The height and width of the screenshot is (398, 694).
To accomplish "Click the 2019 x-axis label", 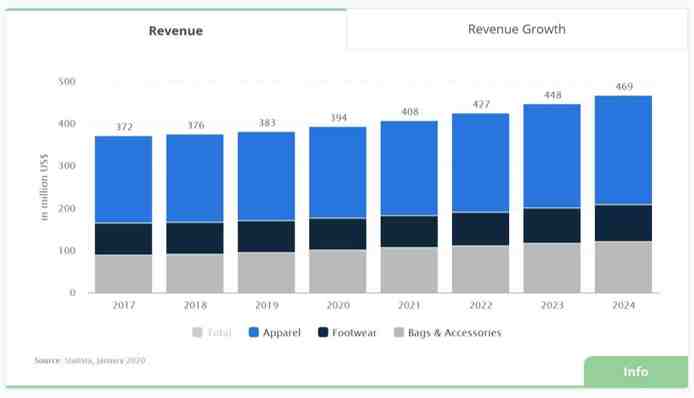I will (266, 305).
